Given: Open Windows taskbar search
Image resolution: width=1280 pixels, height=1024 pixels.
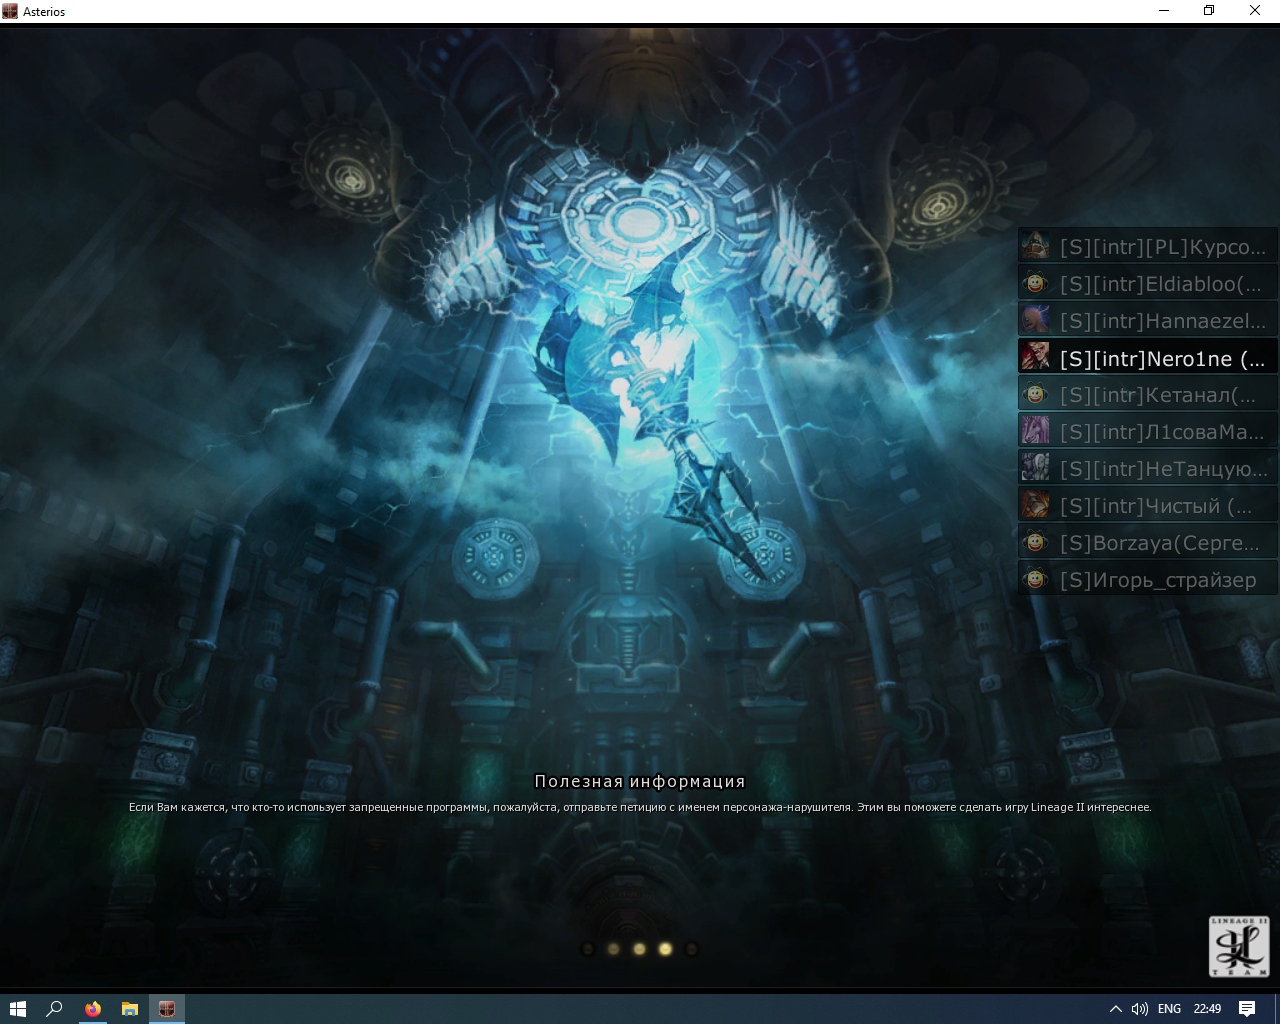Looking at the screenshot, I should coord(55,1009).
